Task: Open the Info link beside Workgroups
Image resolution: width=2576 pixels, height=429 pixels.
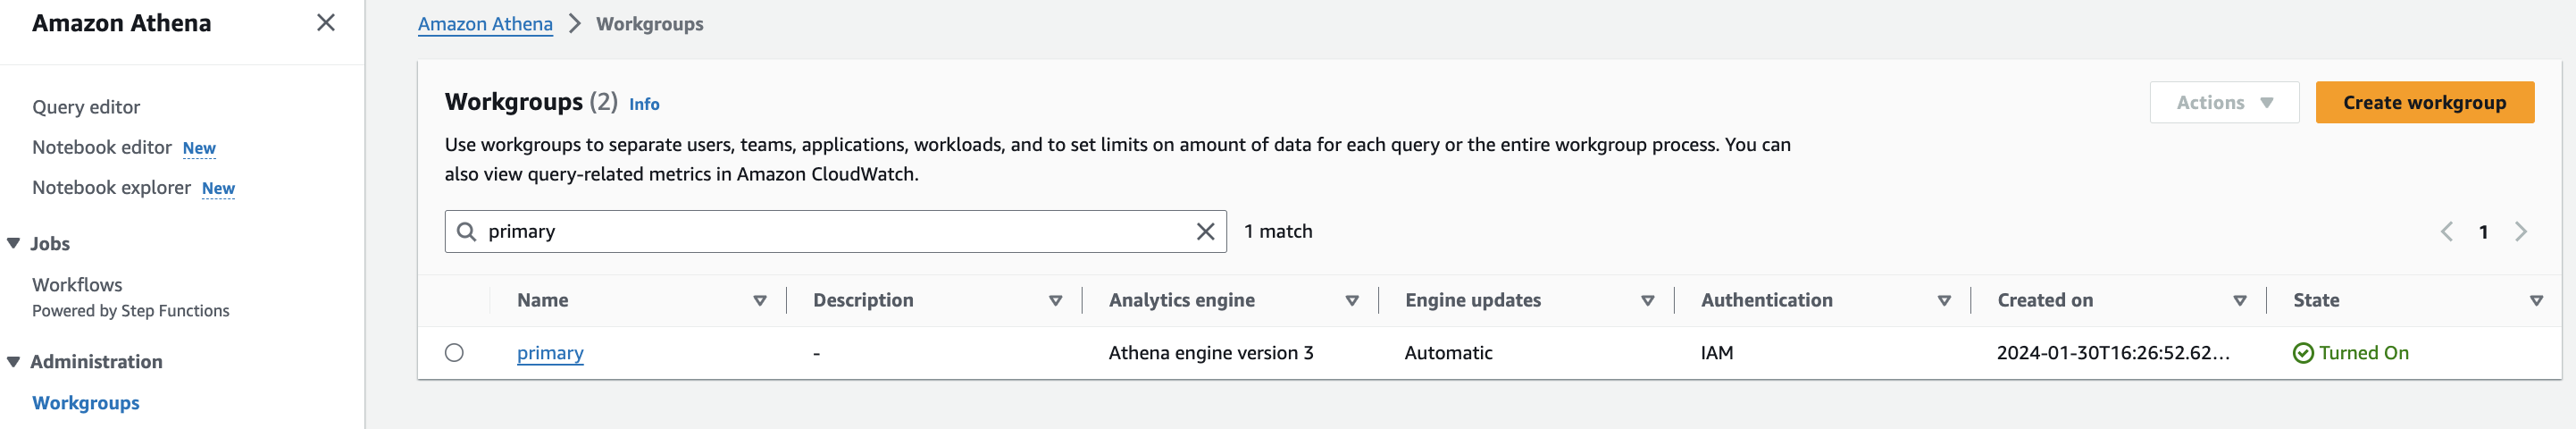Action: [x=644, y=104]
